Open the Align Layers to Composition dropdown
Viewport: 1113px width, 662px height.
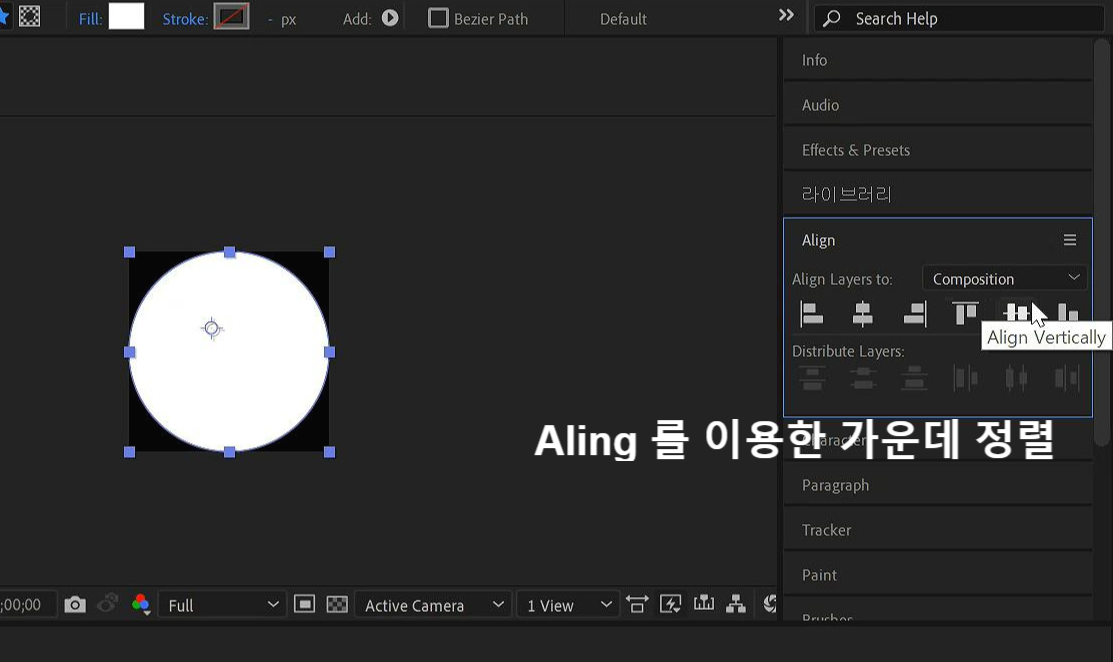[x=1004, y=279]
